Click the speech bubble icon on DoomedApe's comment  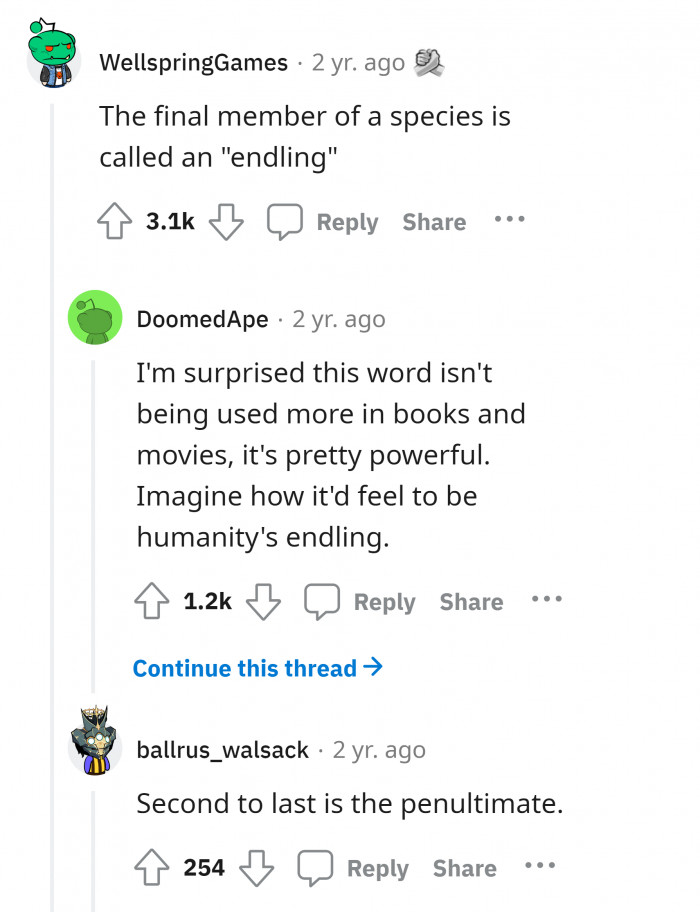pos(322,600)
